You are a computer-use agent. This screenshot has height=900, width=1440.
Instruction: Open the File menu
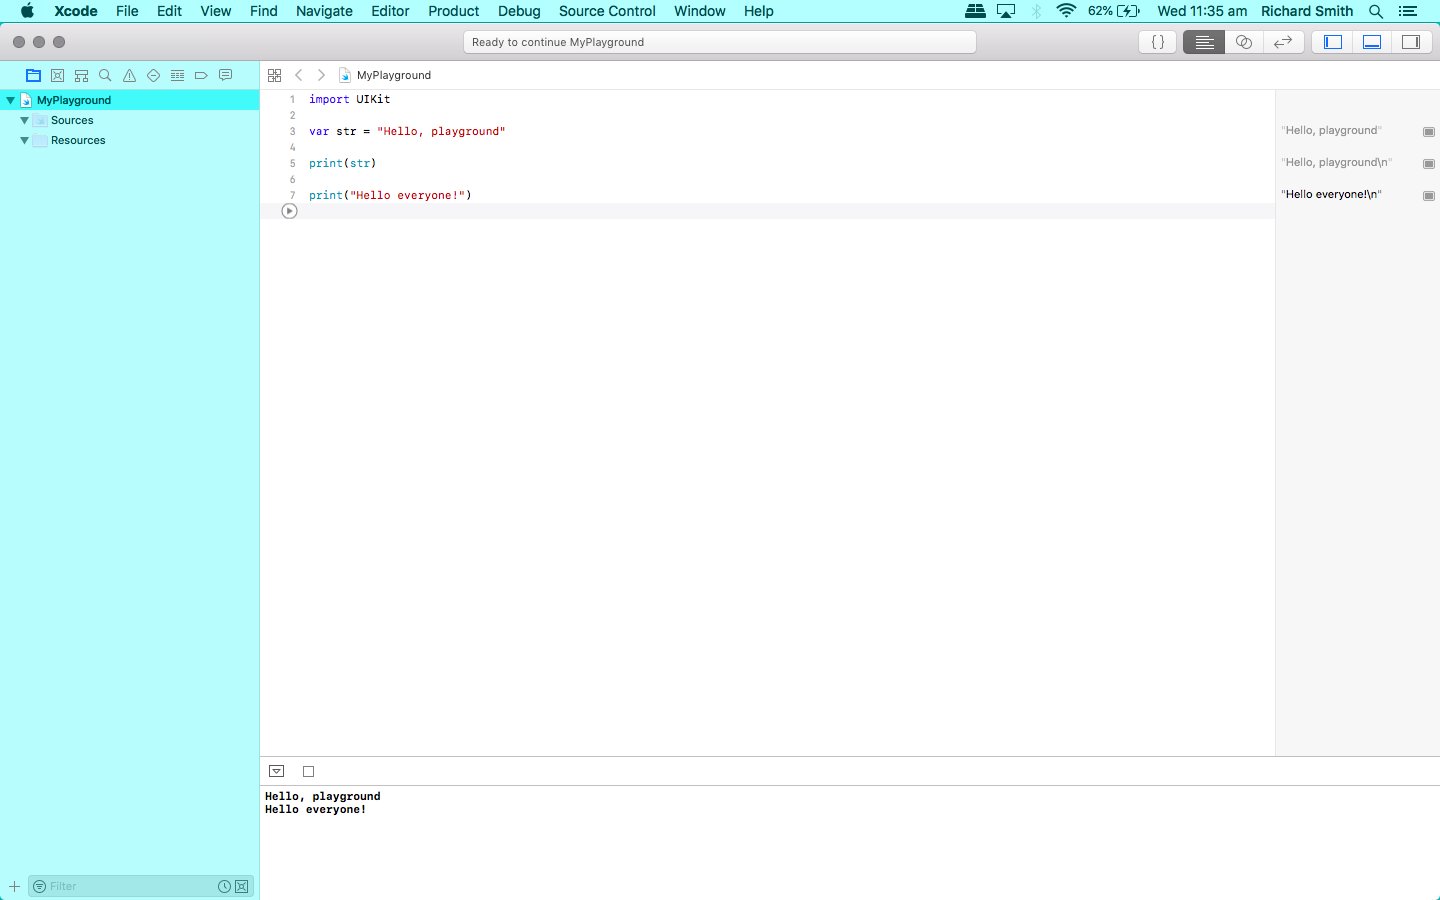pyautogui.click(x=127, y=11)
